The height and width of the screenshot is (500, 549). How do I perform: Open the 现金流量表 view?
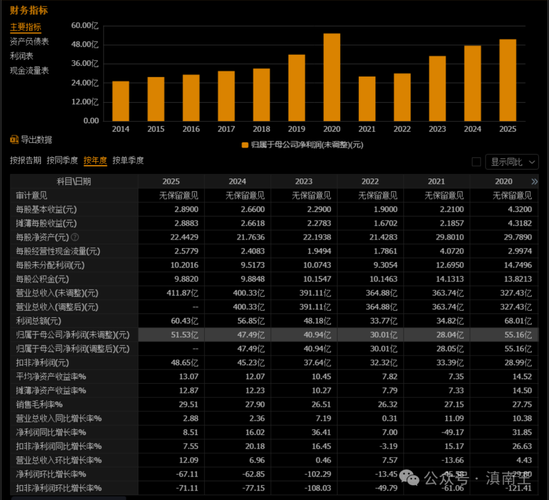click(29, 71)
